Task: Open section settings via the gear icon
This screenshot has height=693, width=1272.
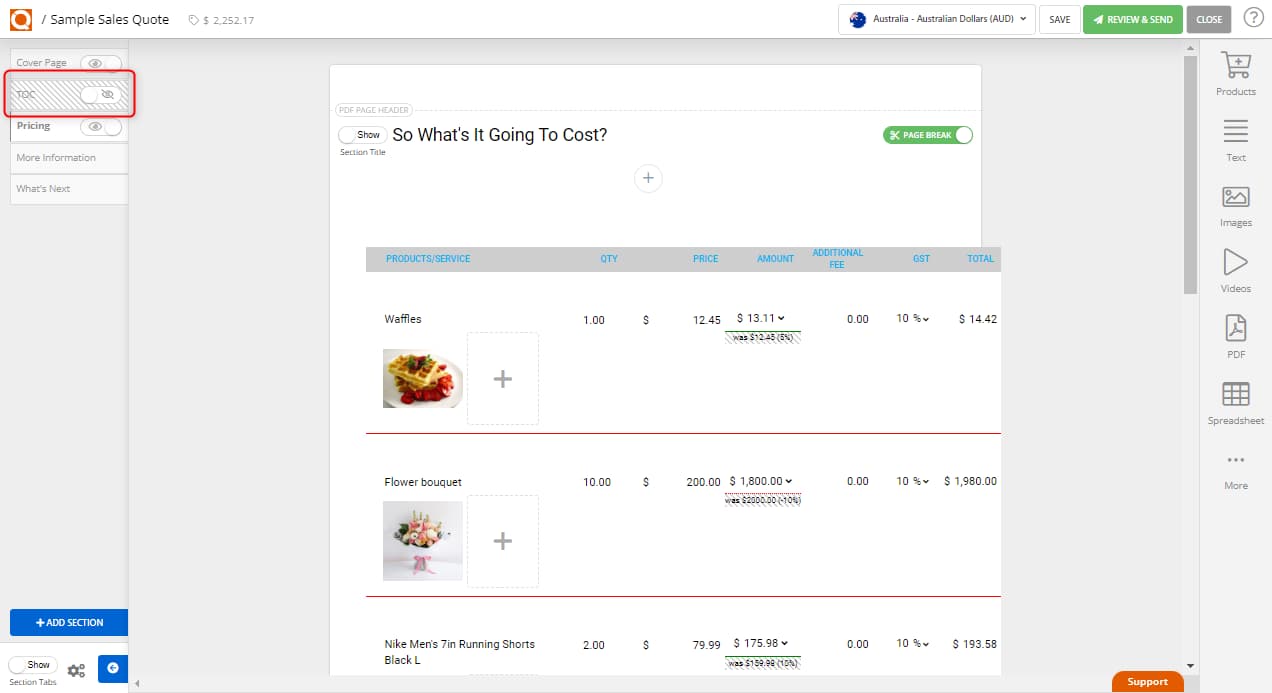Action: click(x=76, y=668)
